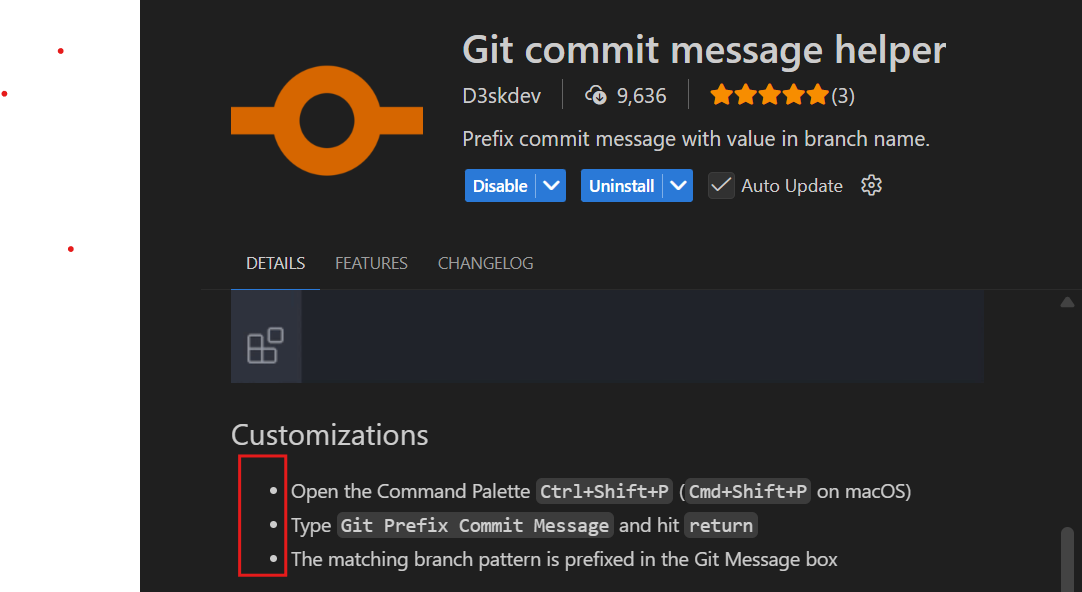Click the install count download icon
1082x592 pixels.
click(x=596, y=95)
